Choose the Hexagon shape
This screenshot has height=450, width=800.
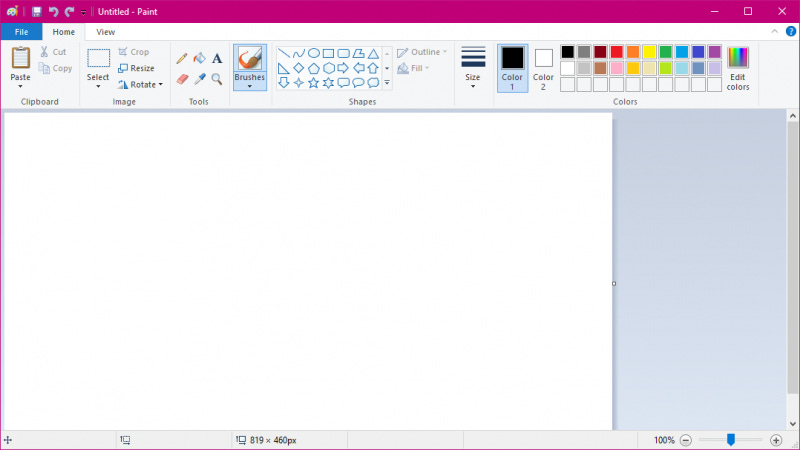point(328,68)
